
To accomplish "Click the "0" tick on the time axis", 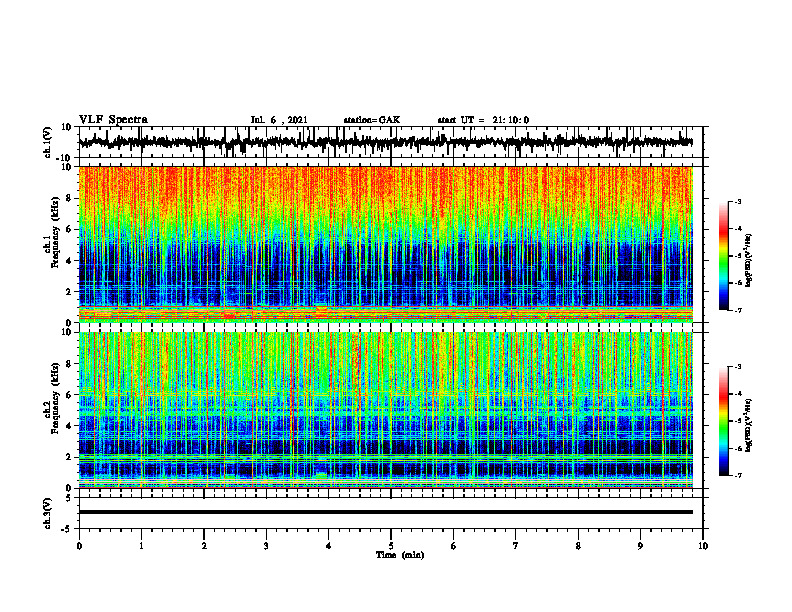I will click(x=79, y=546).
